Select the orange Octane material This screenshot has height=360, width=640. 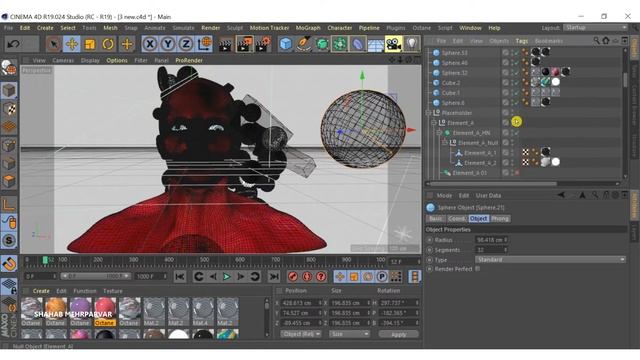[x=56, y=311]
